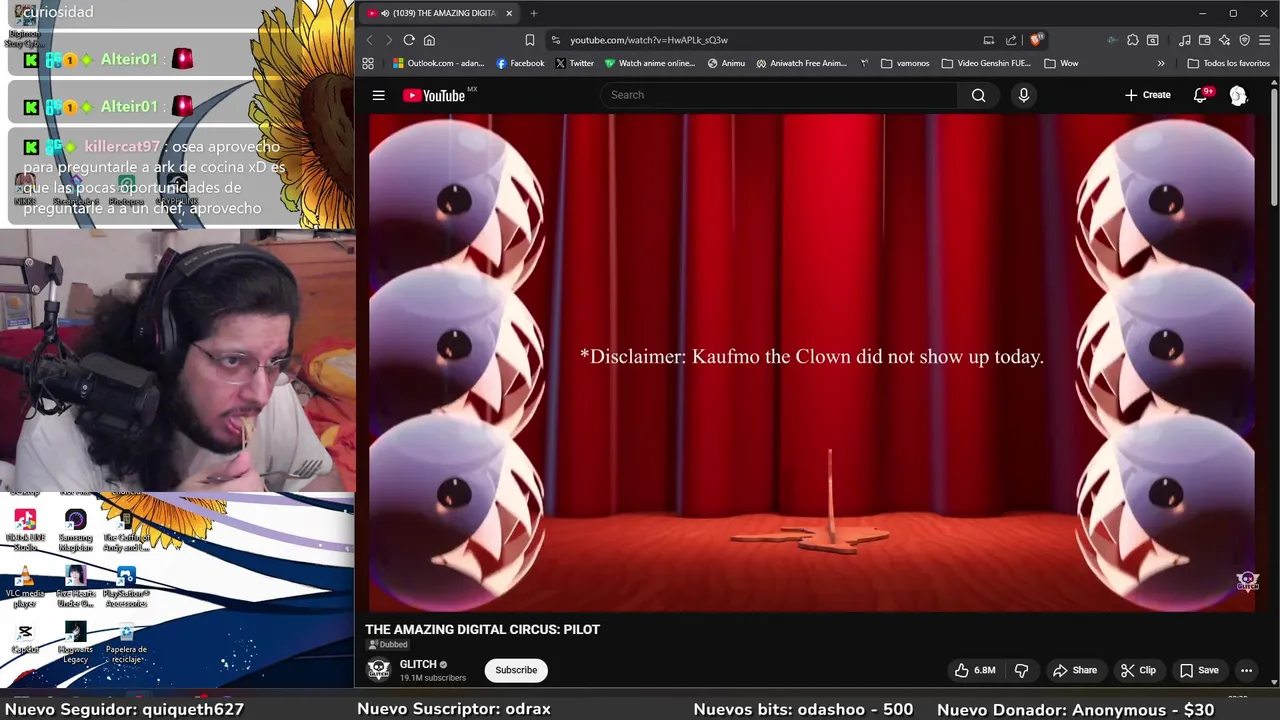Open the Brave VPN shield icon

[1245, 40]
